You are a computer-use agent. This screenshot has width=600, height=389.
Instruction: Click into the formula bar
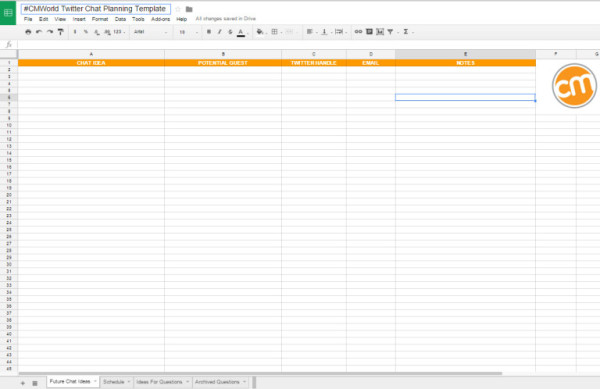(308, 44)
